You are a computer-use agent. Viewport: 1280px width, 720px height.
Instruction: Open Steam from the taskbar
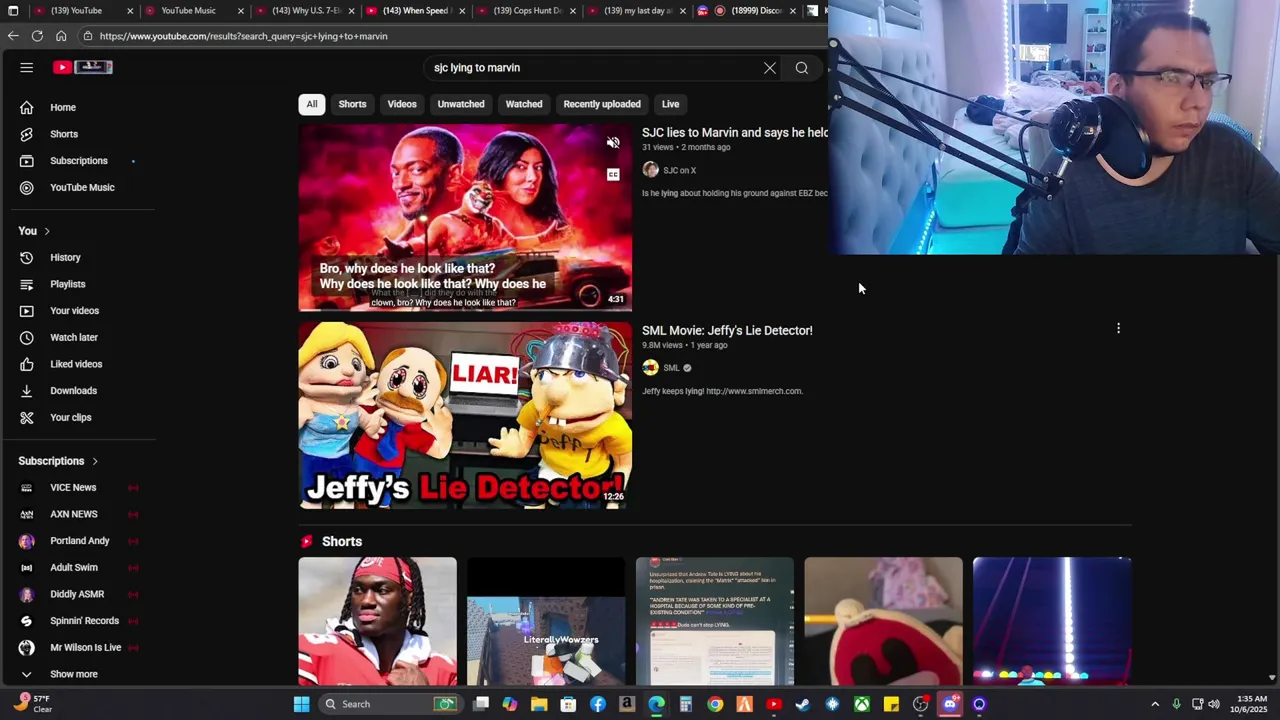pos(802,704)
